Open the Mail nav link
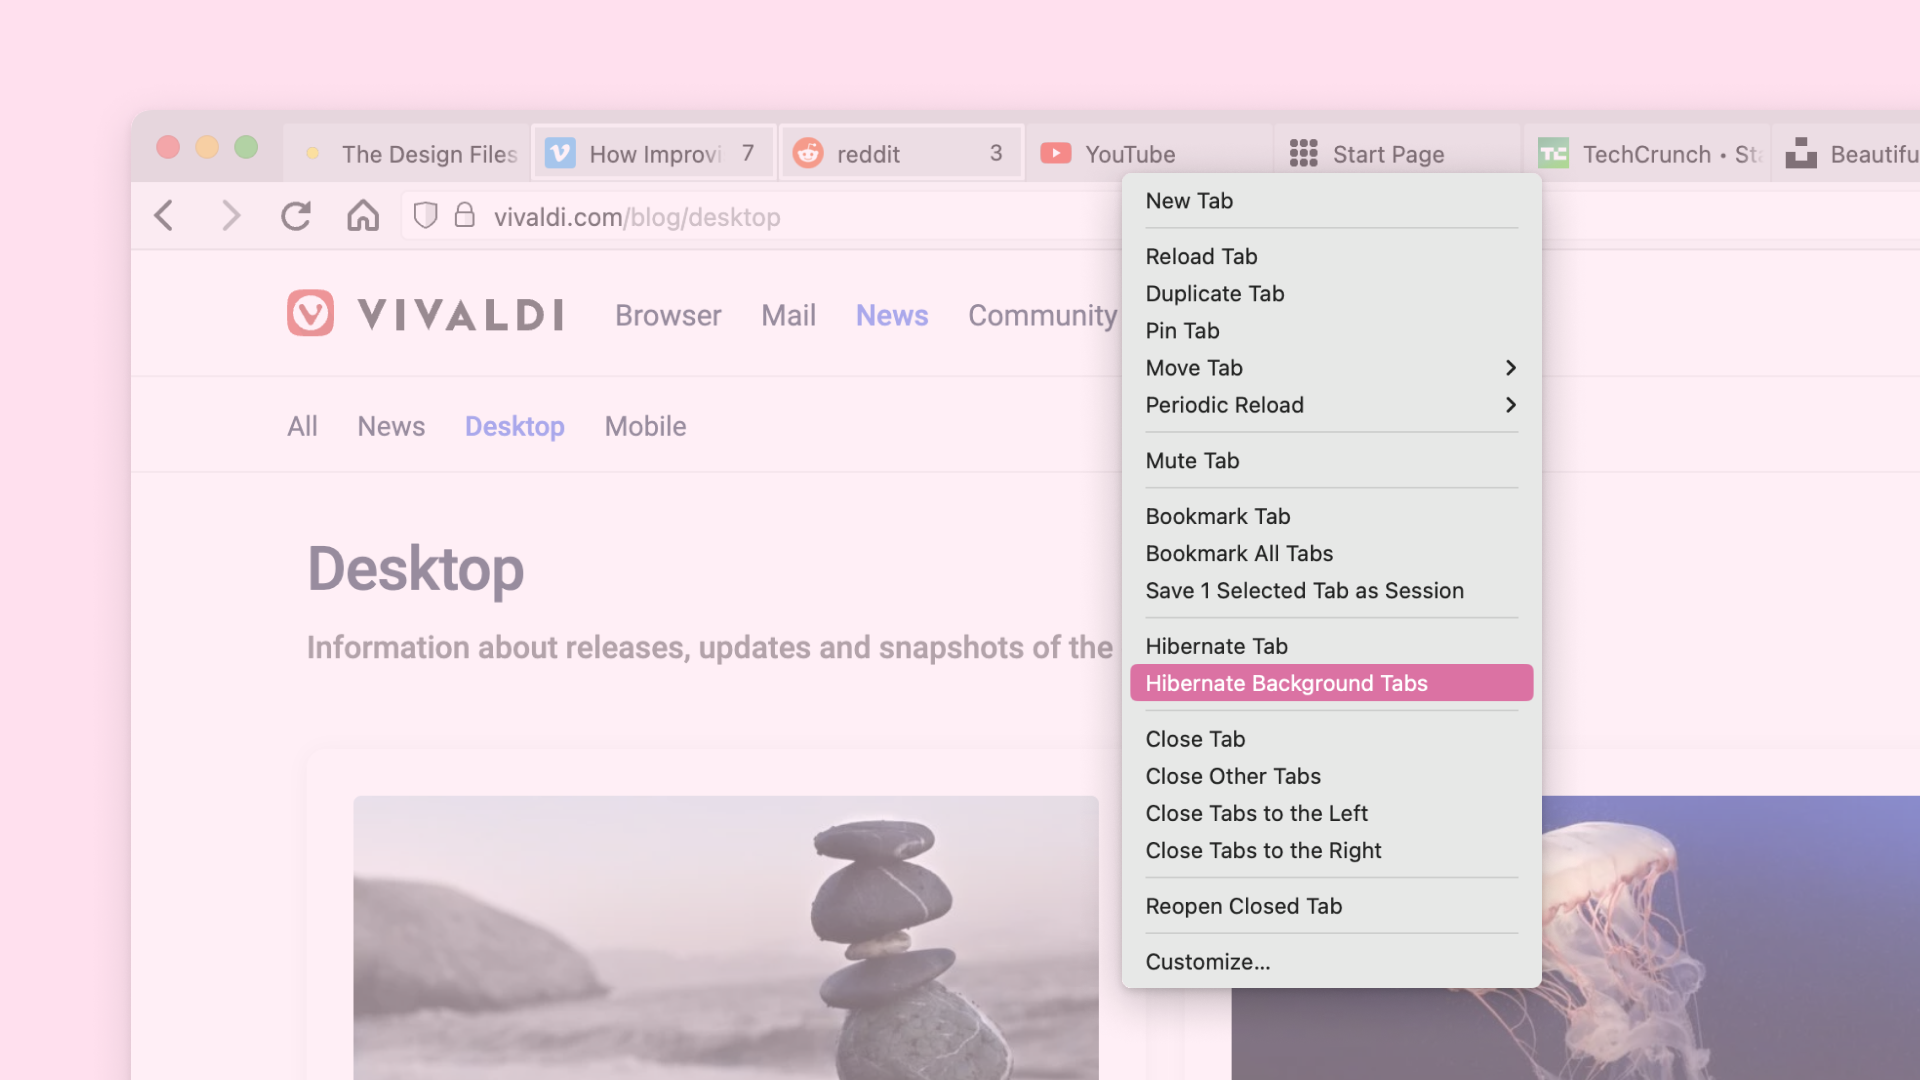Viewport: 1920px width, 1080px height. click(x=788, y=315)
